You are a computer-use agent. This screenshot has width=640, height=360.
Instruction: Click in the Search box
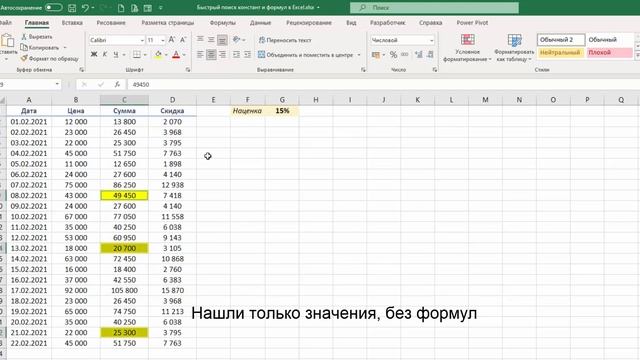pos(434,8)
